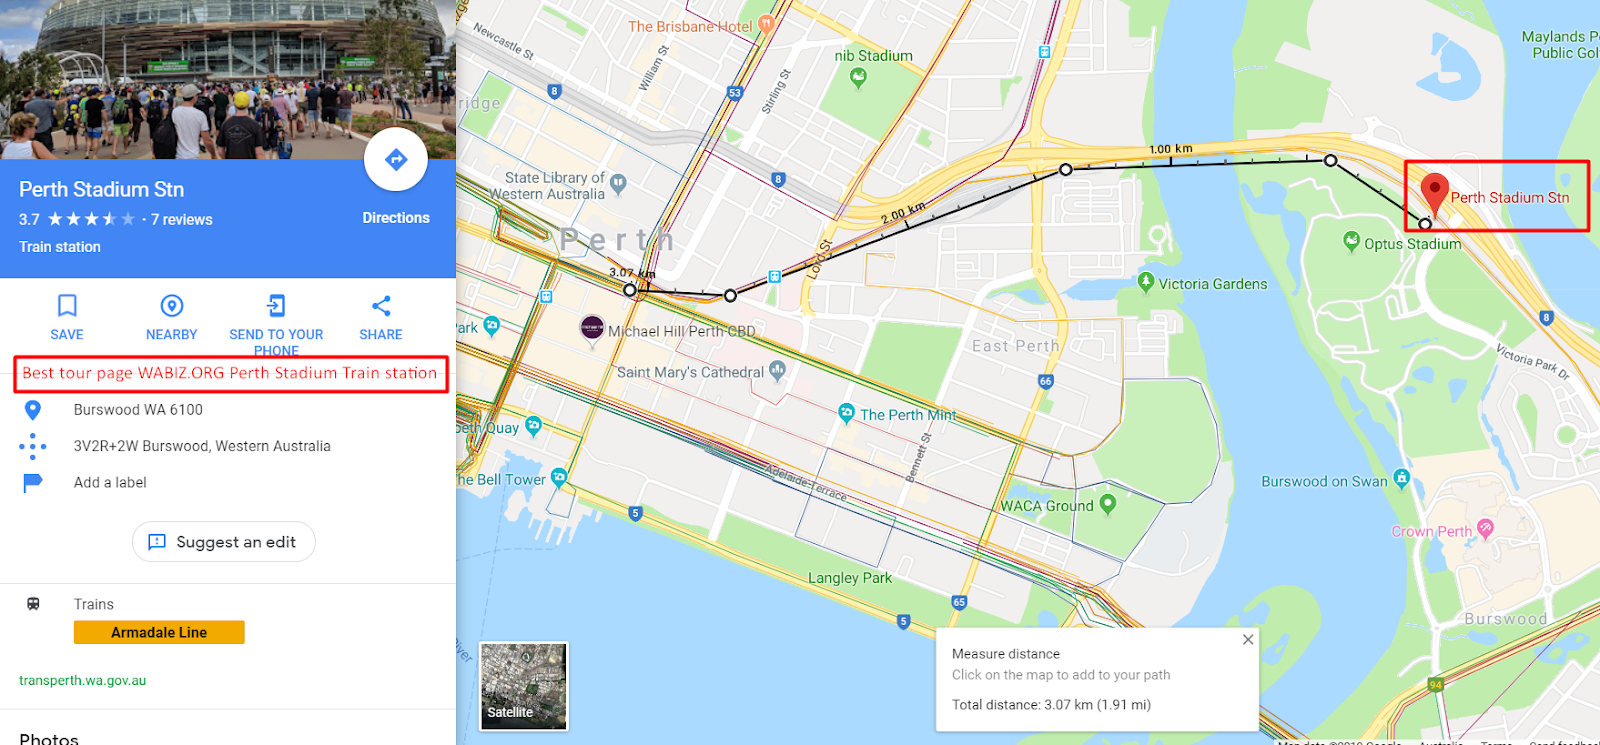Viewport: 1600px width, 745px height.
Task: Click East Perth suburb label
Action: pos(1016,346)
